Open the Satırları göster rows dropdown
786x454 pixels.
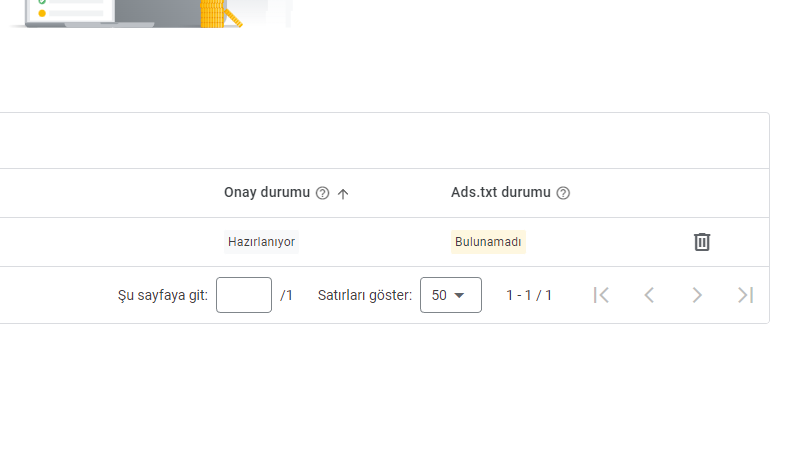[x=451, y=295]
